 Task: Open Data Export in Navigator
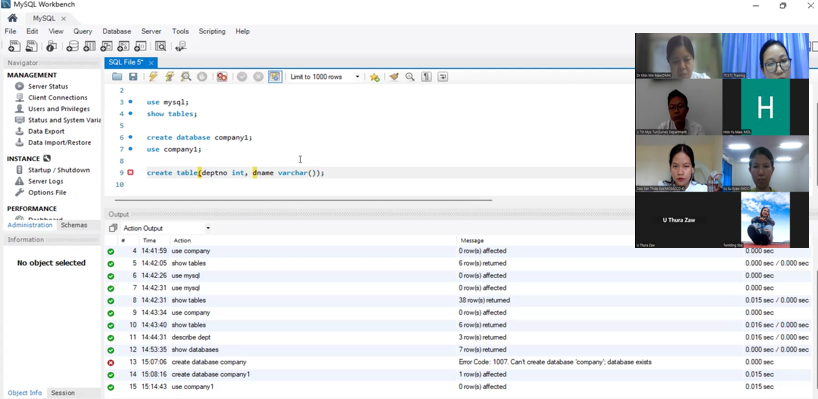[x=46, y=131]
